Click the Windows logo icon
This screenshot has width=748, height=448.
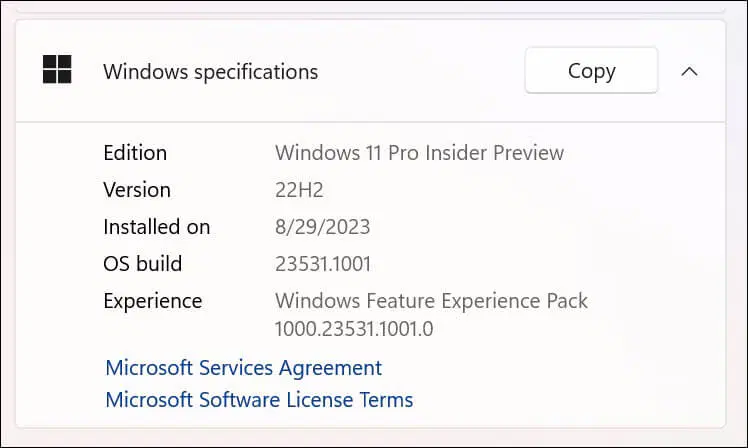(57, 71)
